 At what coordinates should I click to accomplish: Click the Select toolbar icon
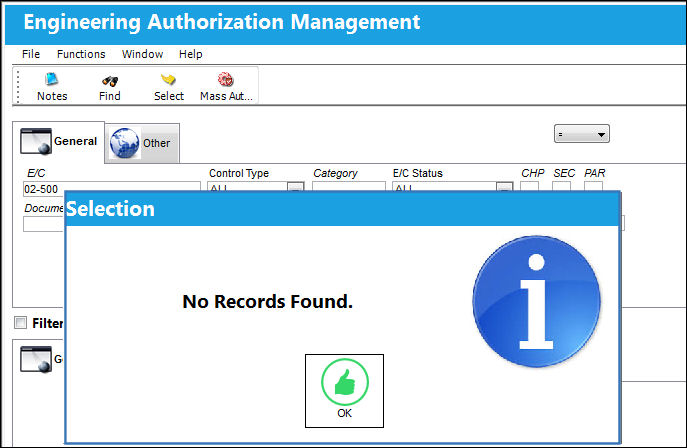[168, 80]
